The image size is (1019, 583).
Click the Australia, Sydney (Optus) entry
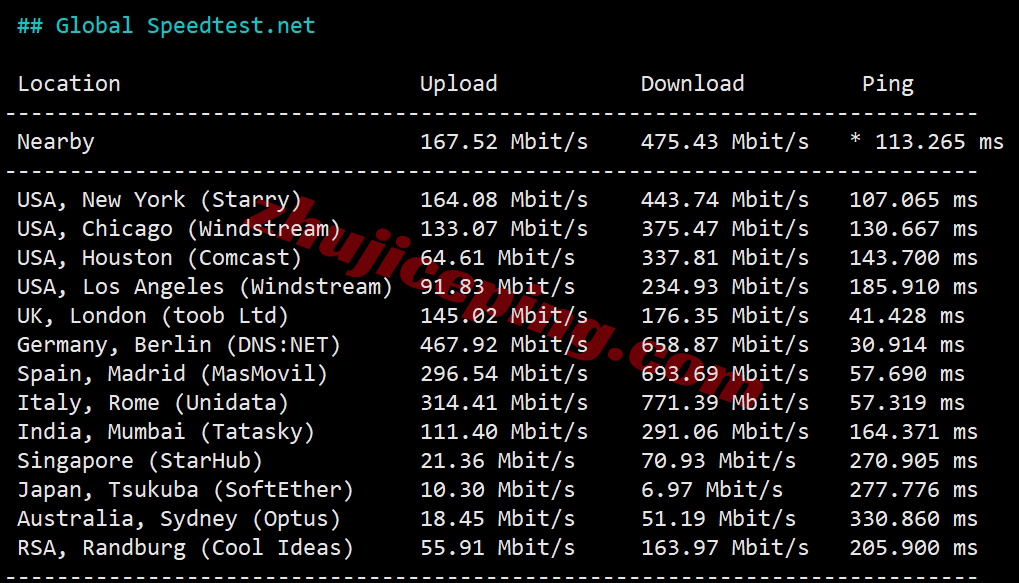pyautogui.click(x=179, y=519)
